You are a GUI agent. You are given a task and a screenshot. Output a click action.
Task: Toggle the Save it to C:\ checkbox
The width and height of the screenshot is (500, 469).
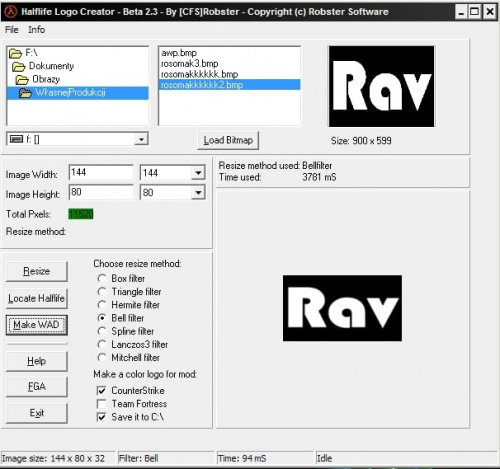coord(101,417)
